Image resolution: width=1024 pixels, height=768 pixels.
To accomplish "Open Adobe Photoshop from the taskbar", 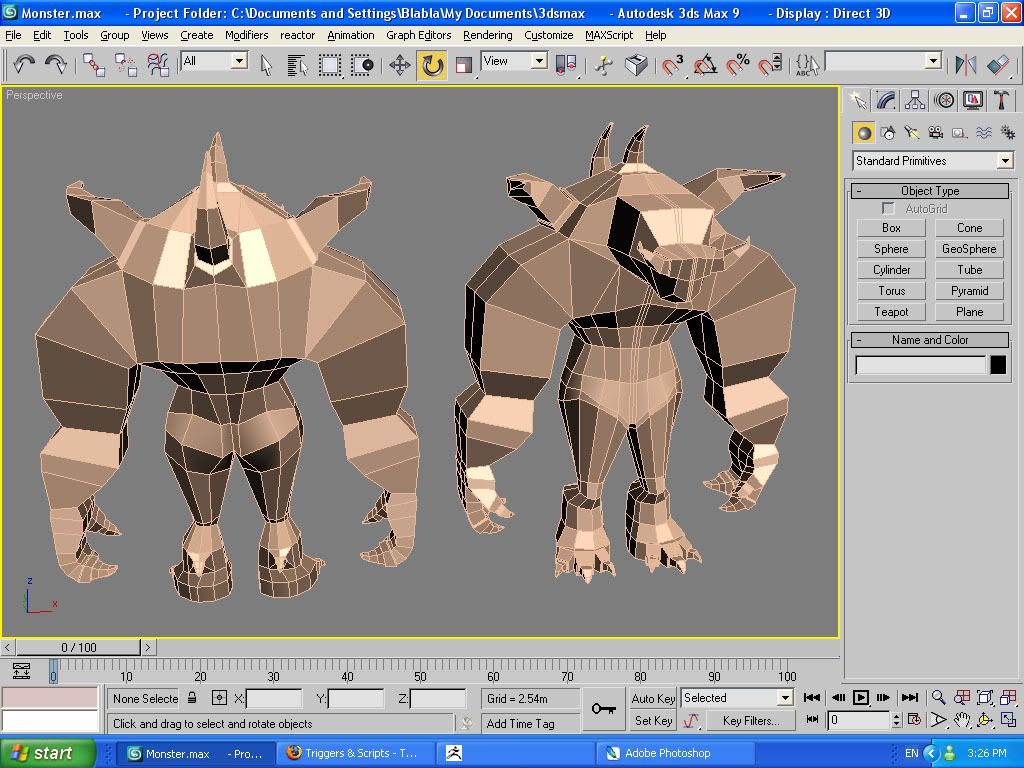I will [676, 753].
